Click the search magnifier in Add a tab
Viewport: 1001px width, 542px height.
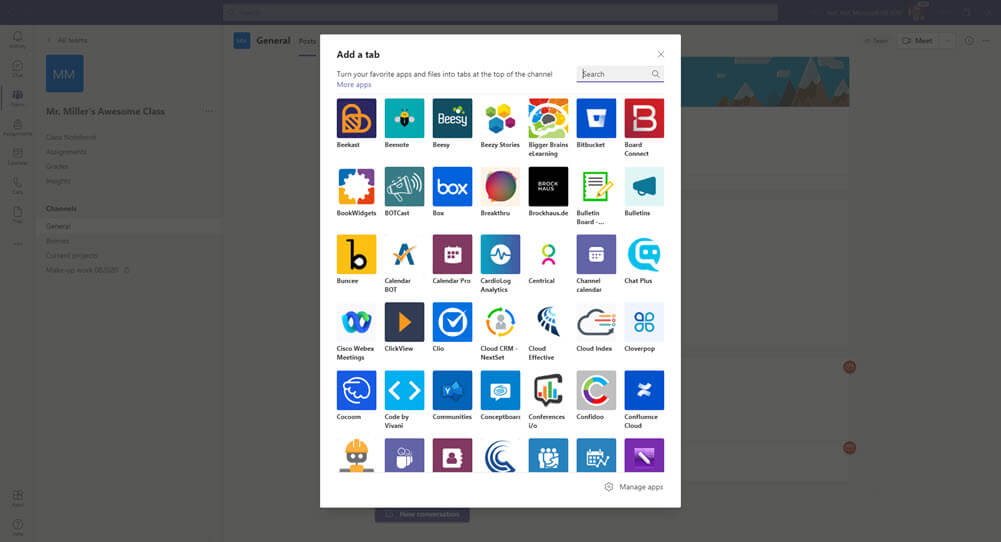point(655,74)
